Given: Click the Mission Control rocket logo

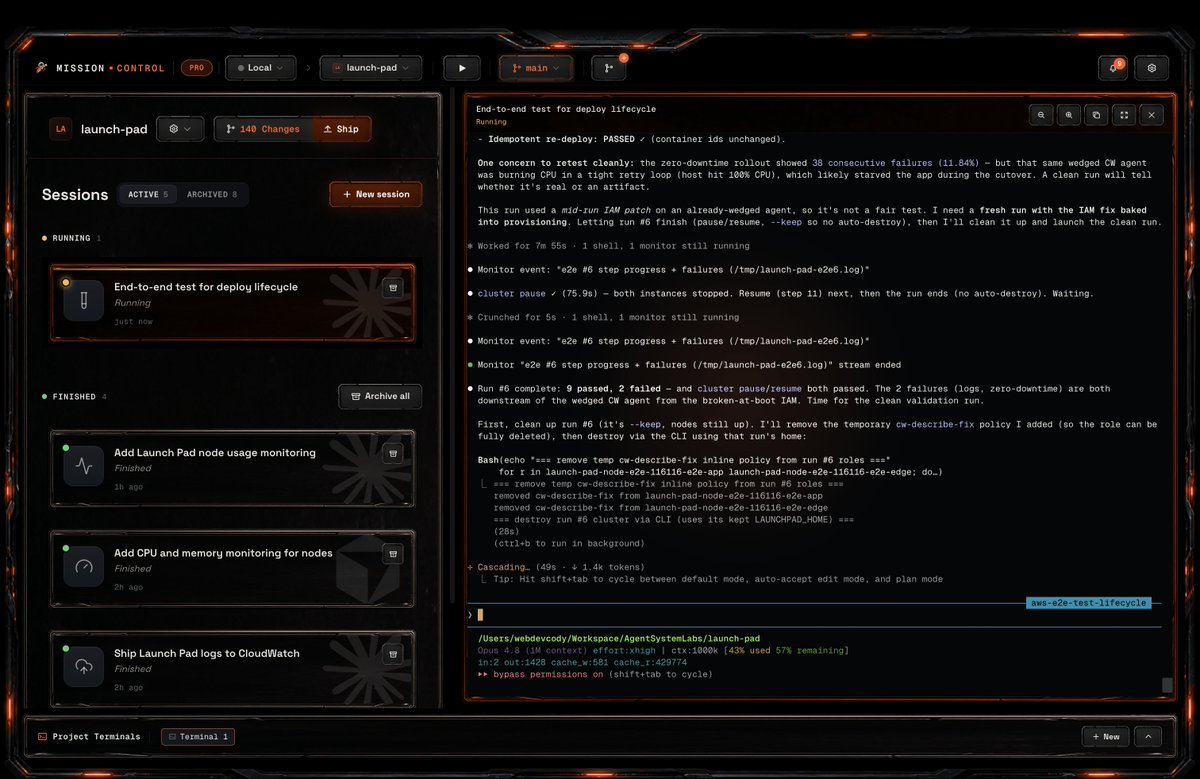Looking at the screenshot, I should [x=42, y=68].
